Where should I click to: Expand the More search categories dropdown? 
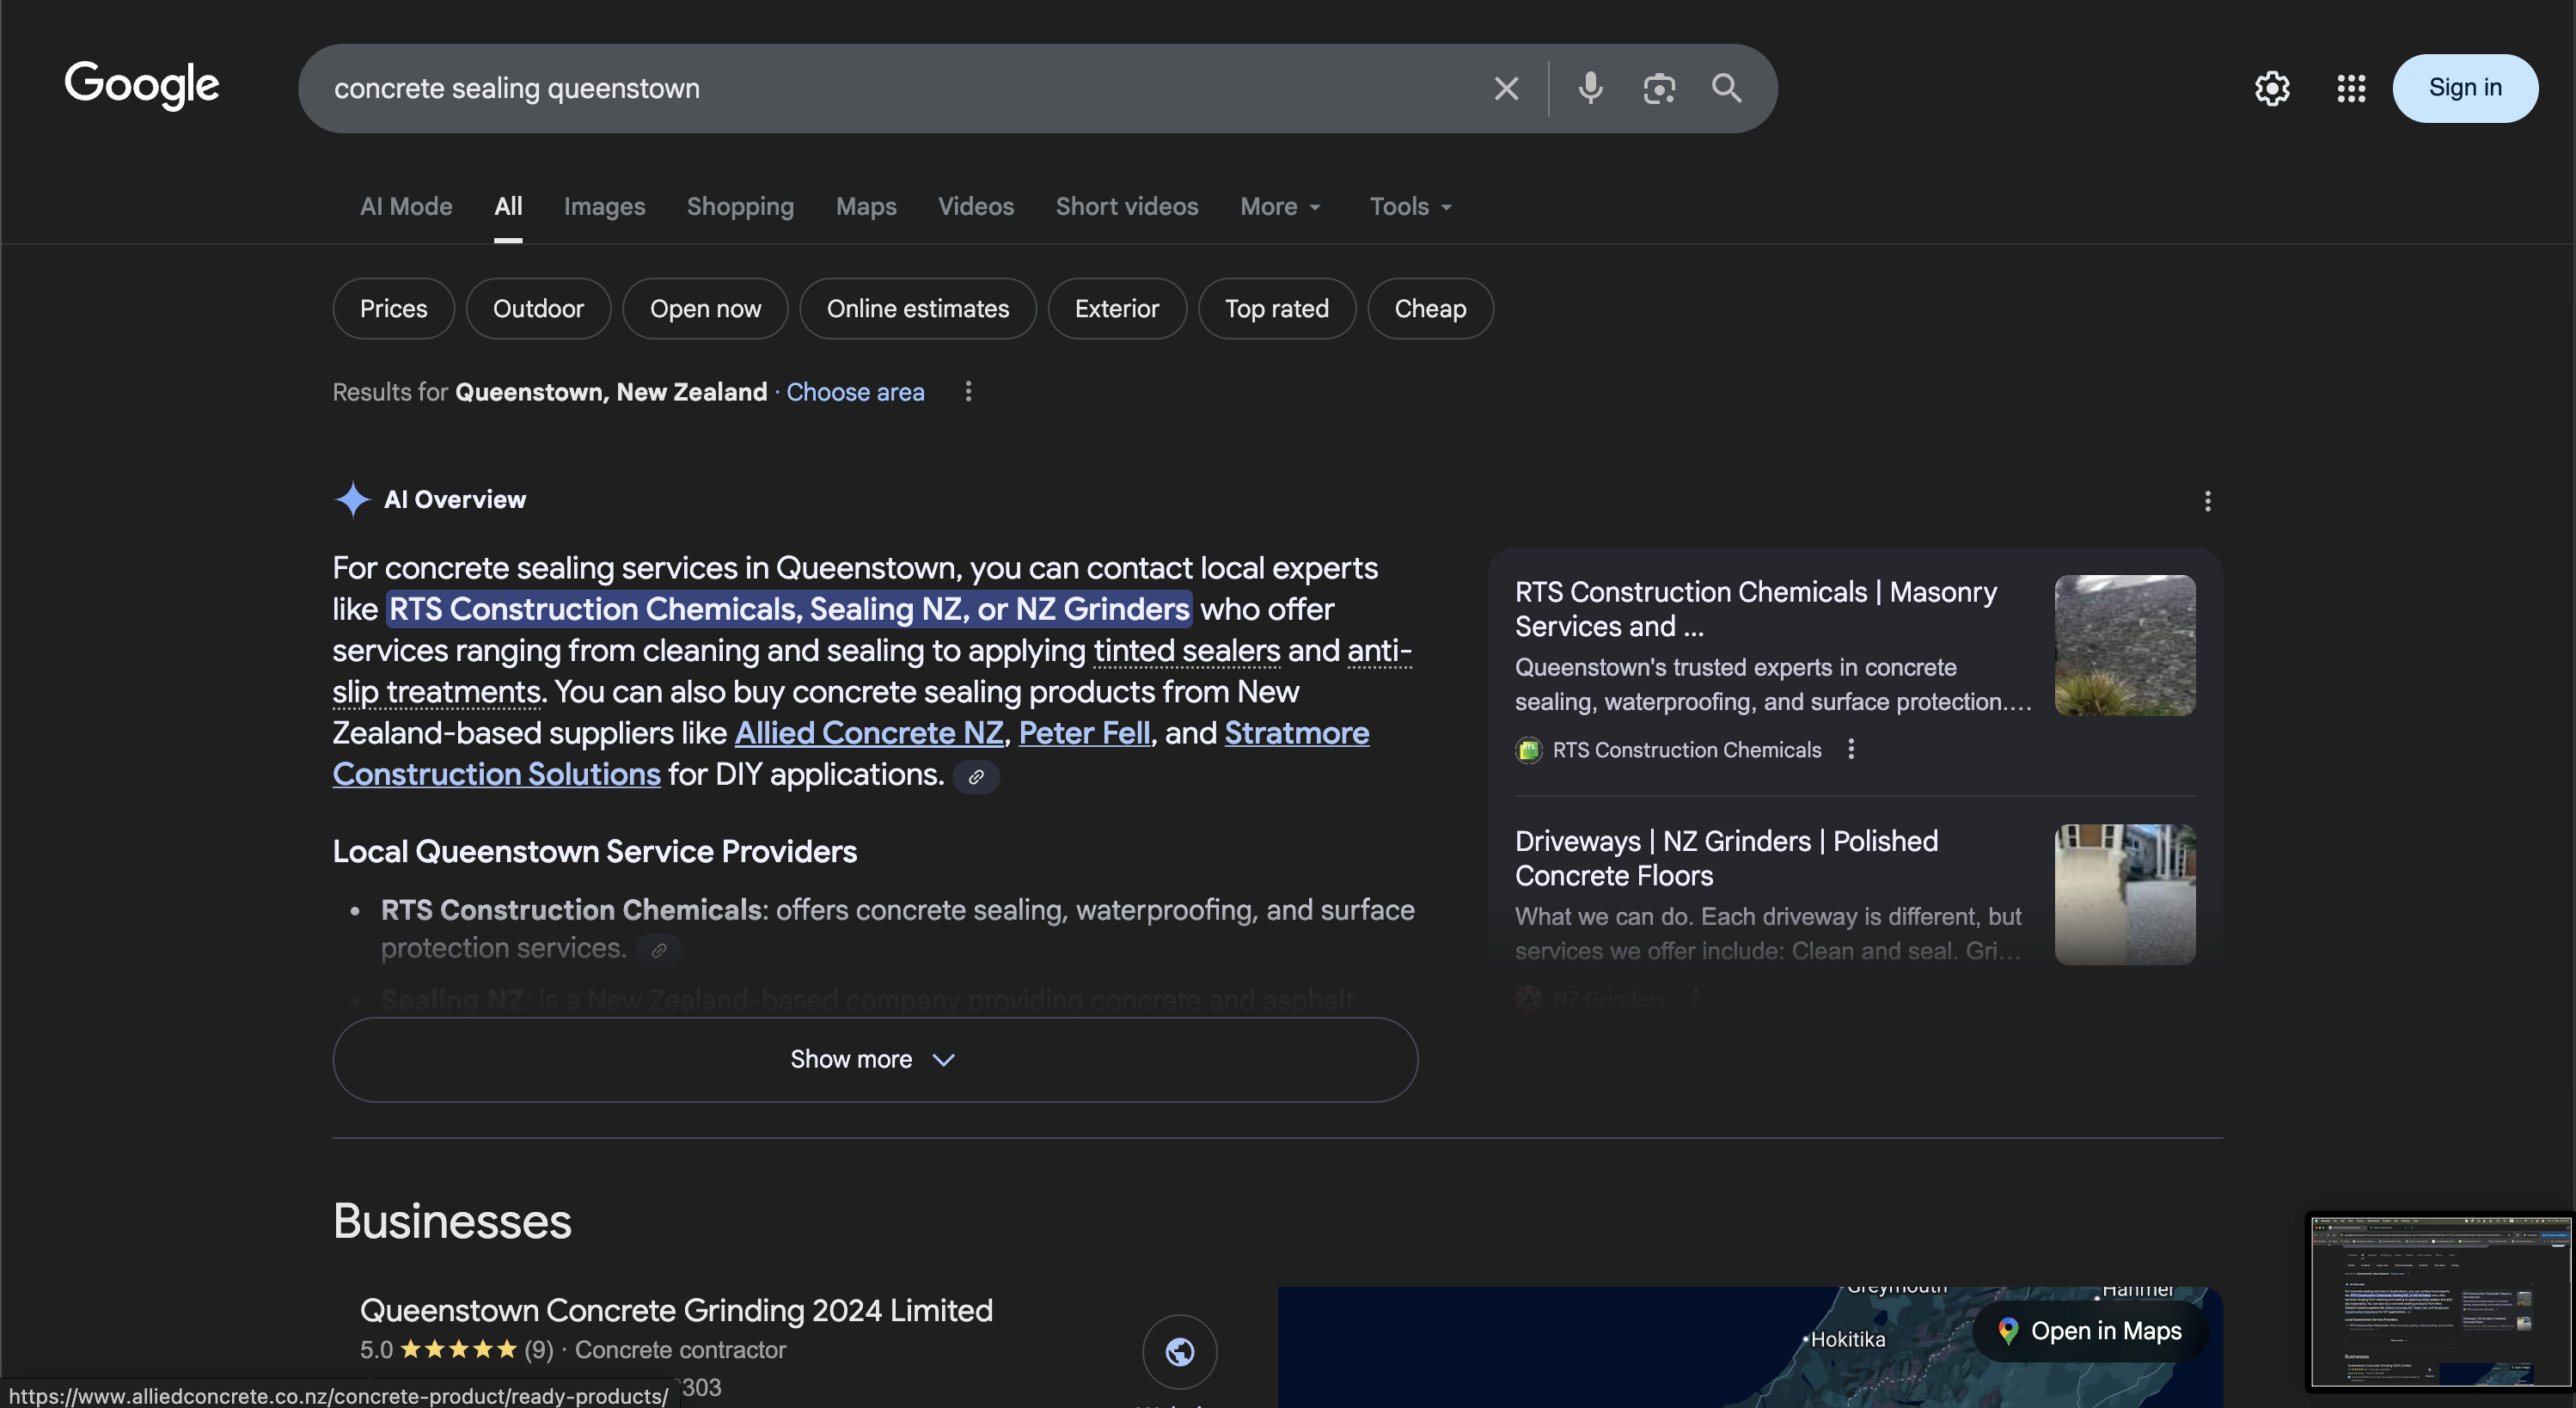point(1281,207)
